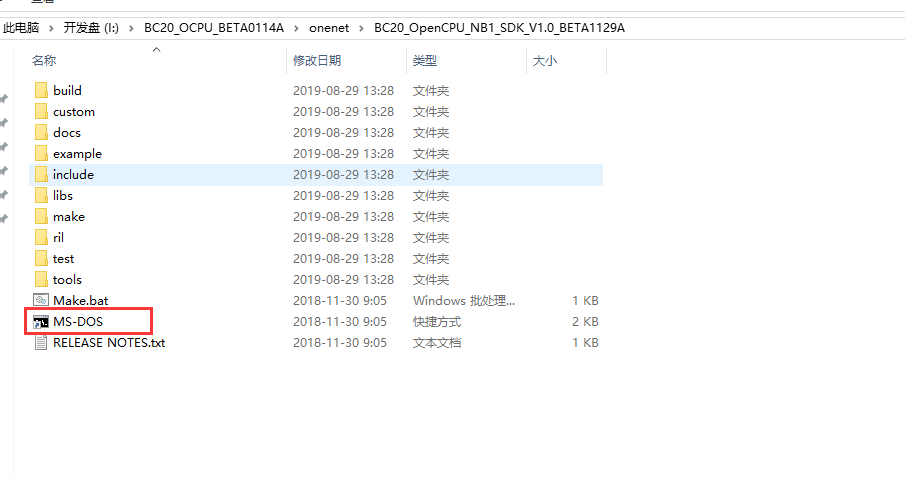Click the tools folder date '2019-08-29 13:28'
Viewport: 905px width, 477px height.
click(x=343, y=280)
